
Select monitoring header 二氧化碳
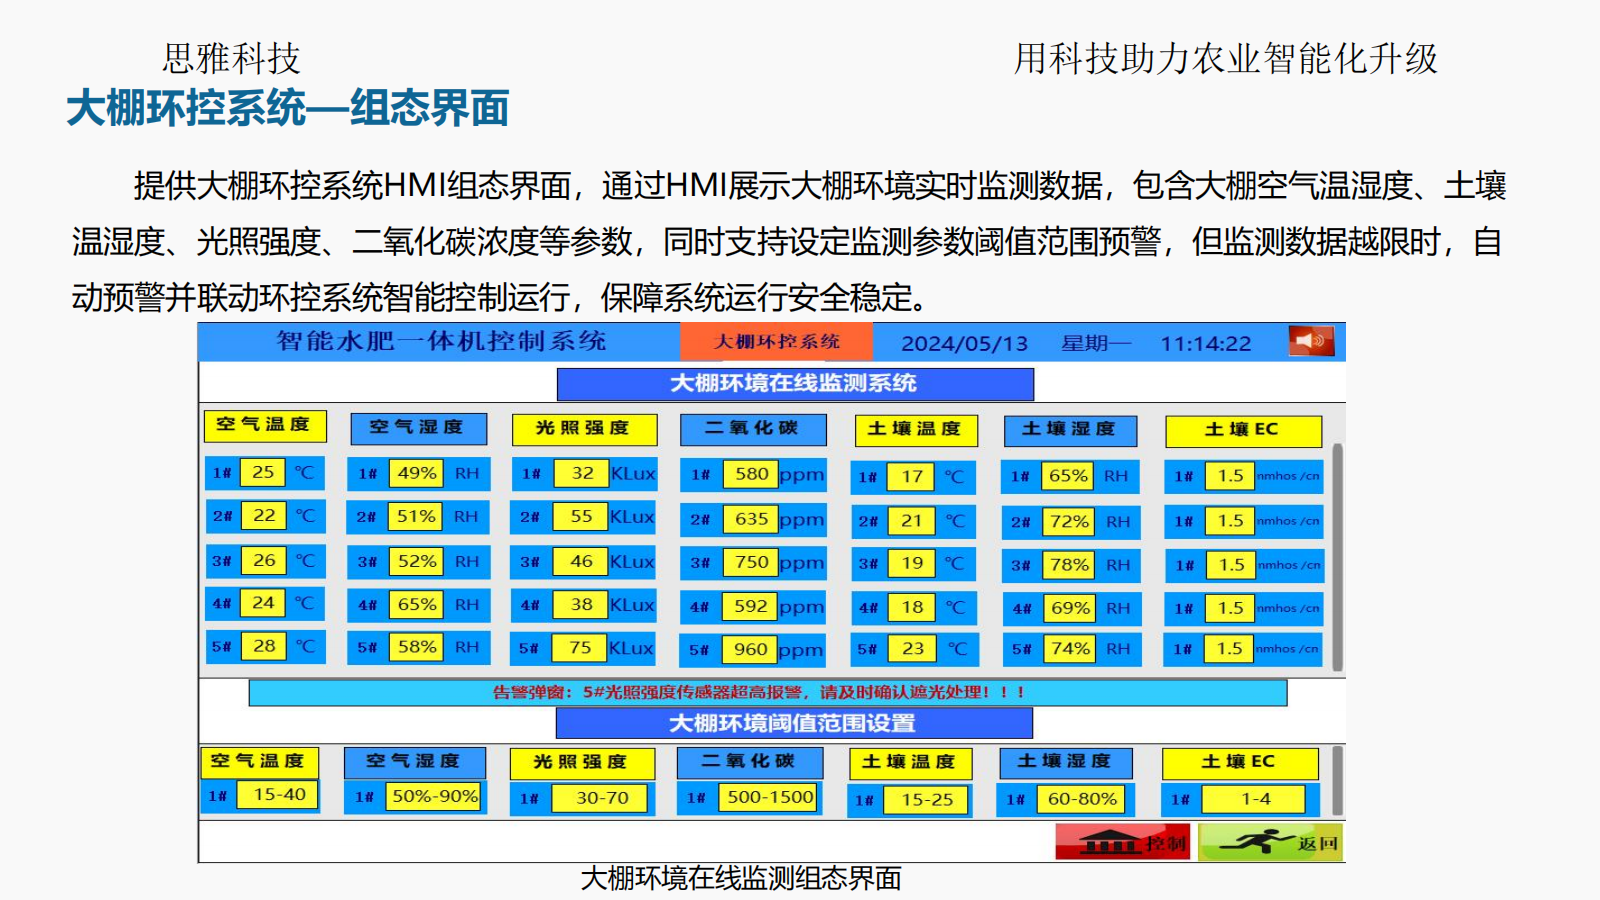[753, 429]
